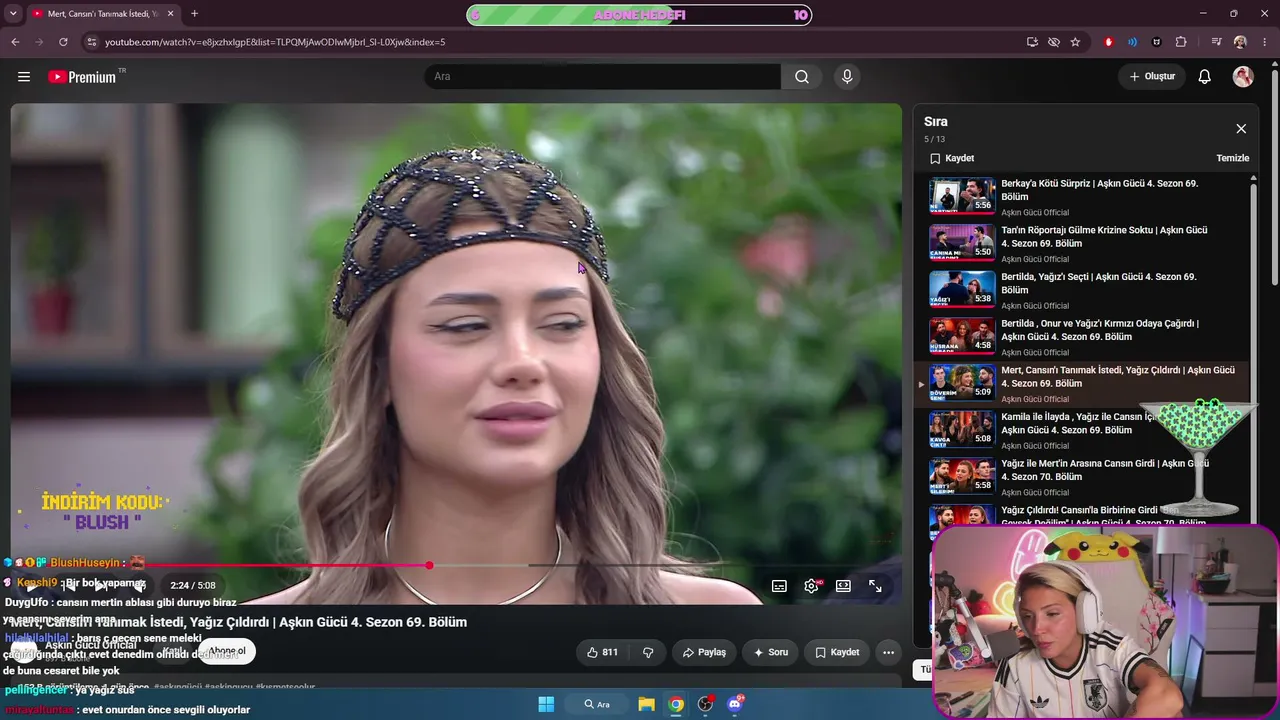Bookmark this page with the star
This screenshot has width=1280, height=720.
pyautogui.click(x=1075, y=42)
